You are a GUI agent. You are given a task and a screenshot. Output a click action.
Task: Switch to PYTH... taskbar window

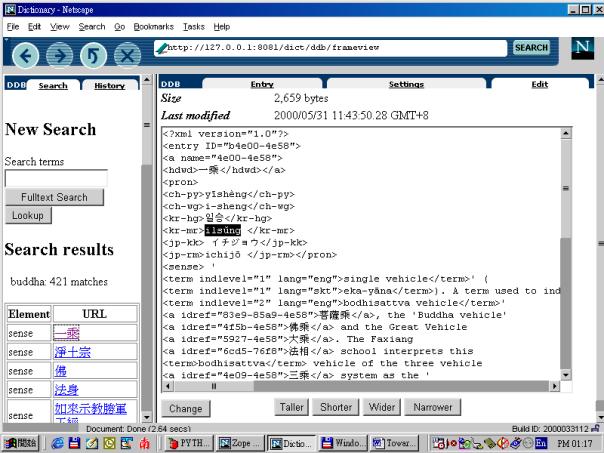click(x=189, y=443)
